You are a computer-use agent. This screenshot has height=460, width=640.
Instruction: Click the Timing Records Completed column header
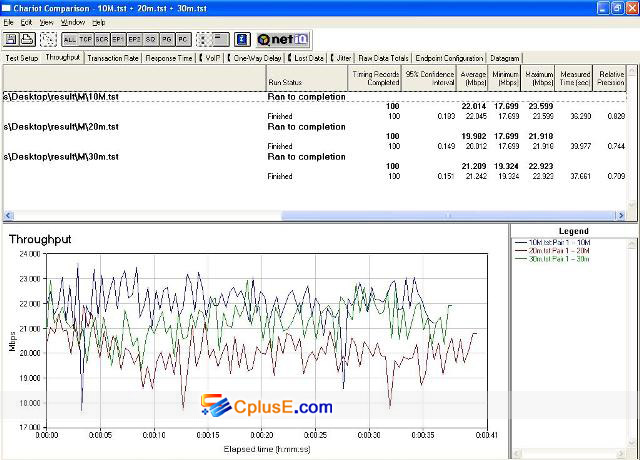[x=375, y=78]
